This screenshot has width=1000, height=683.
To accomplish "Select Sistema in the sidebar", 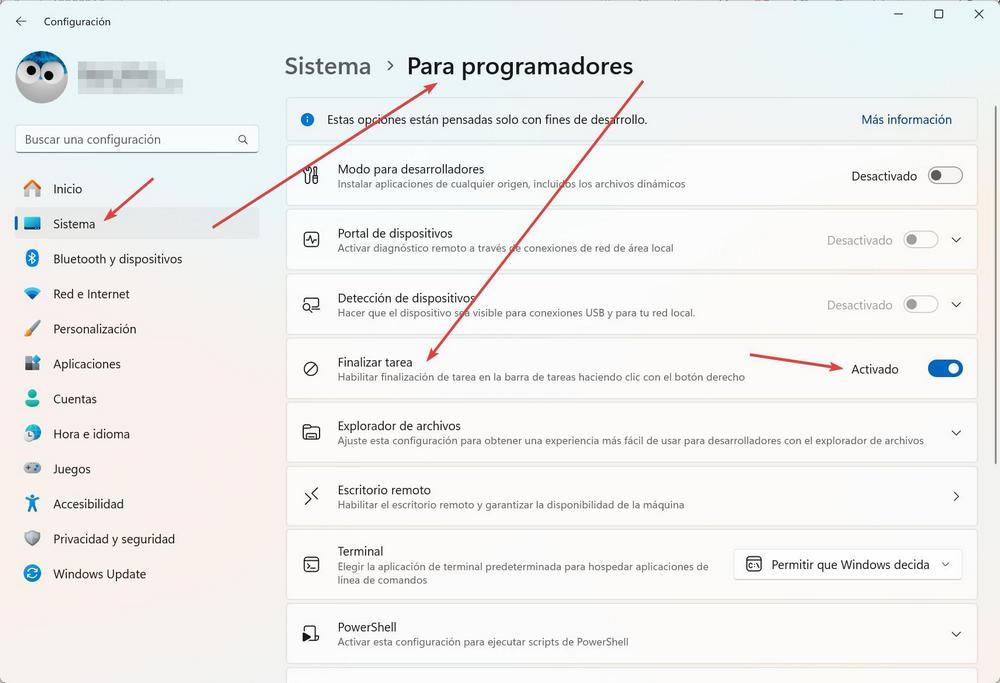I will pos(137,224).
